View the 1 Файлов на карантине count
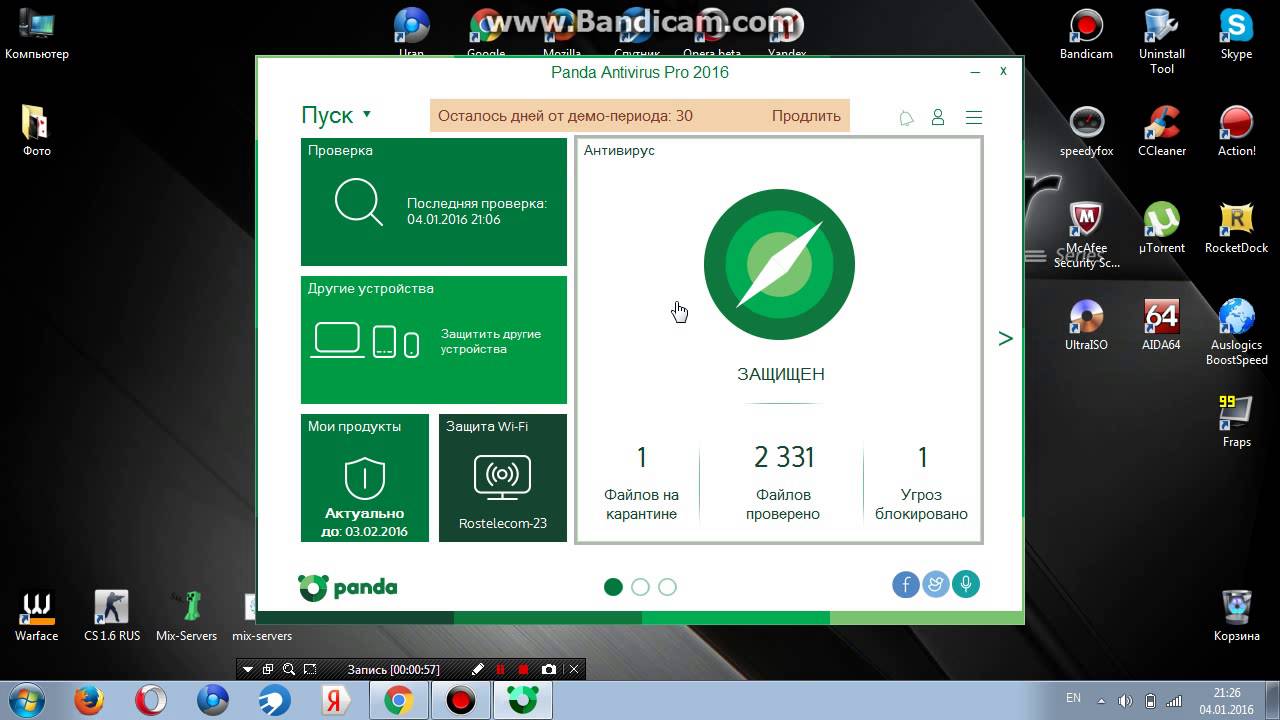Screen dimensions: 1280x720 [641, 483]
